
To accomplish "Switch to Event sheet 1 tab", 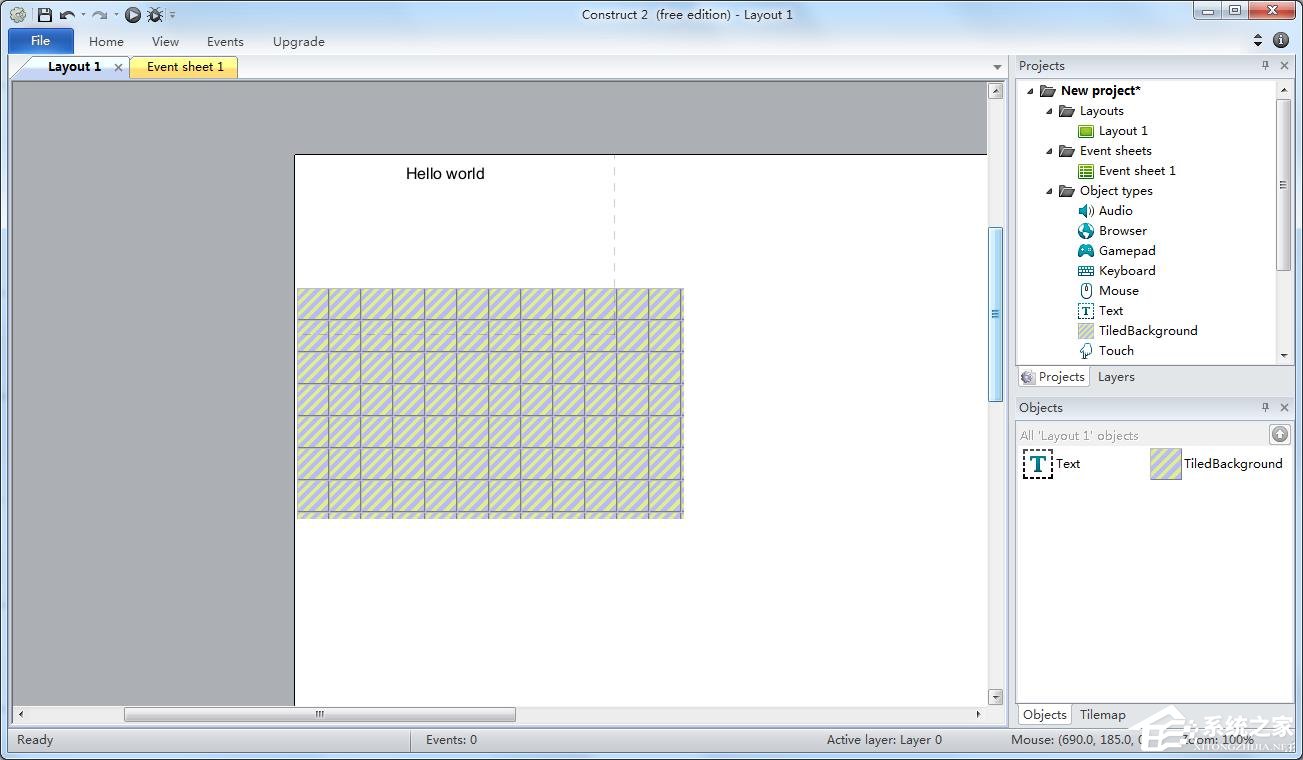I will coord(185,67).
